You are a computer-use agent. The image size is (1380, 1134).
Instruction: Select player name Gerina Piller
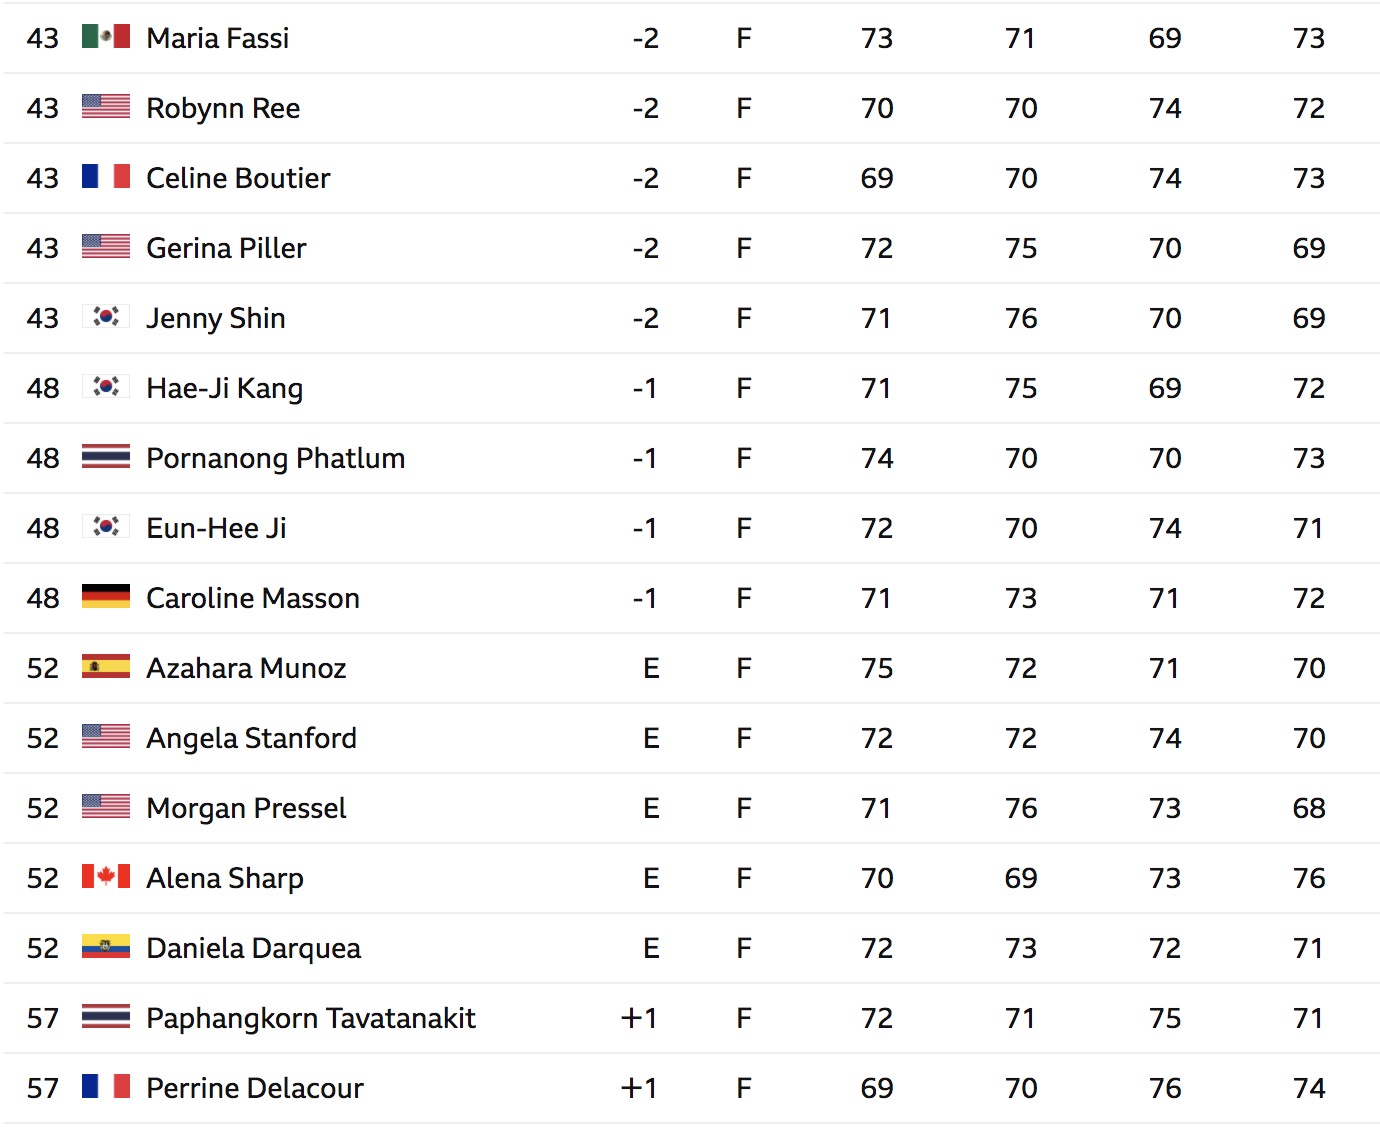click(x=226, y=248)
